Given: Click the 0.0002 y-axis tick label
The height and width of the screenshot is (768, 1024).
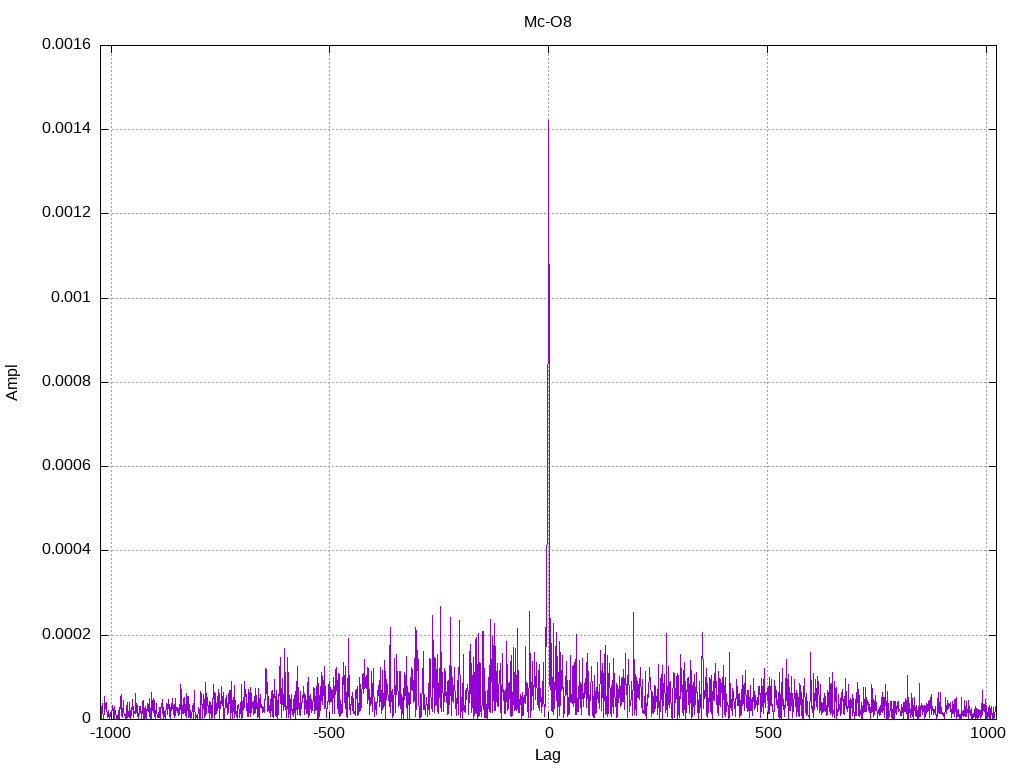Looking at the screenshot, I should coord(66,635).
